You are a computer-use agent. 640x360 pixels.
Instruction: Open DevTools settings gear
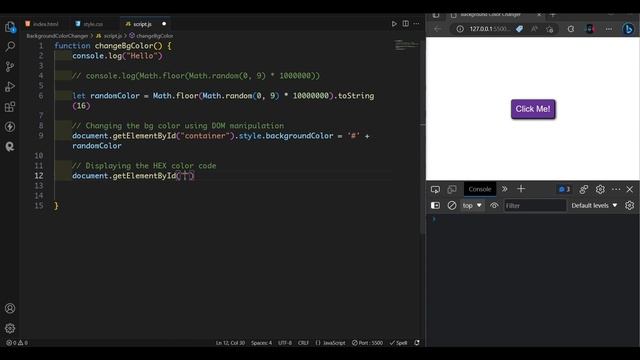click(600, 189)
